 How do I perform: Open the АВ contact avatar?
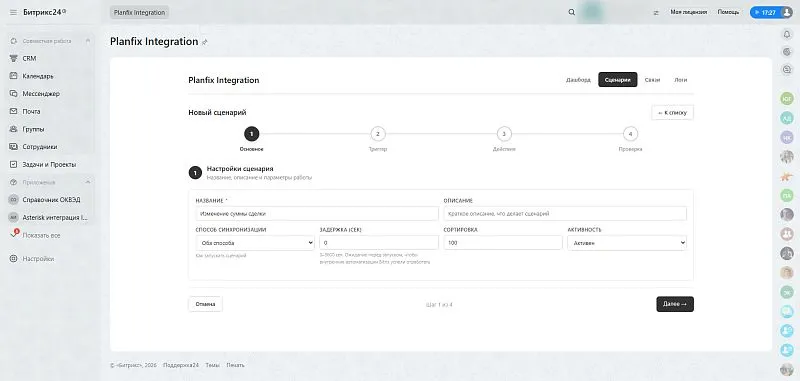pyautogui.click(x=787, y=118)
